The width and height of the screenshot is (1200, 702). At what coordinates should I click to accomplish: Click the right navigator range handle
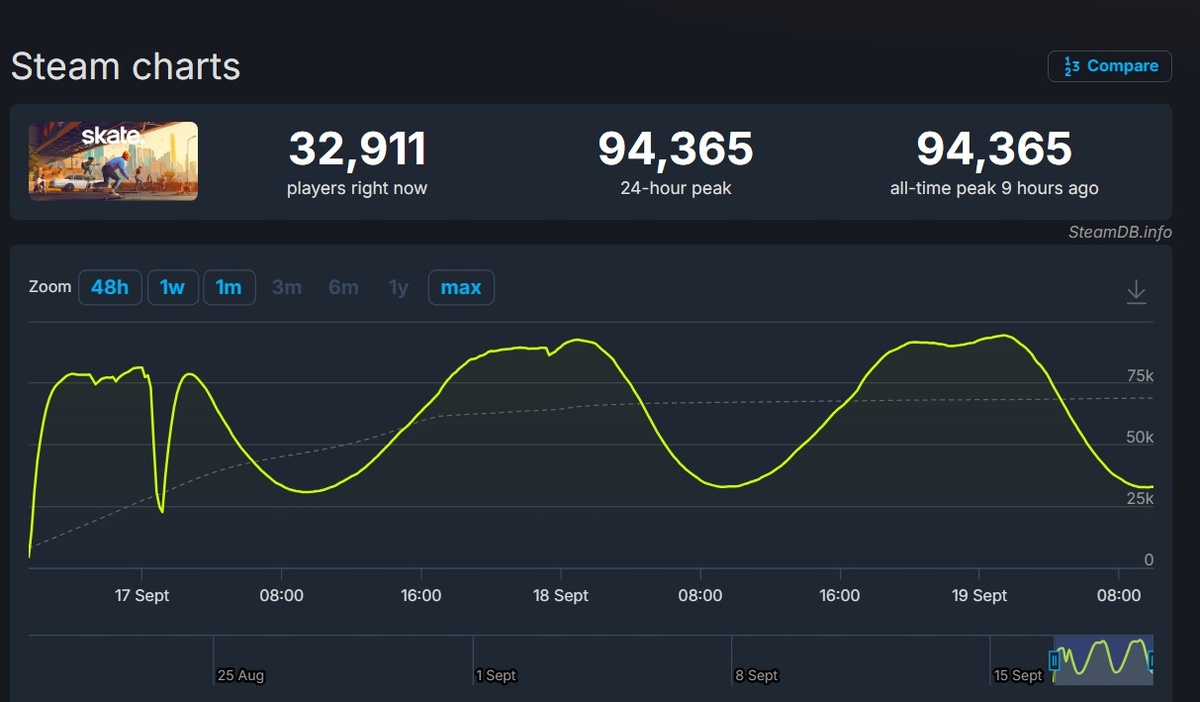coord(1150,660)
